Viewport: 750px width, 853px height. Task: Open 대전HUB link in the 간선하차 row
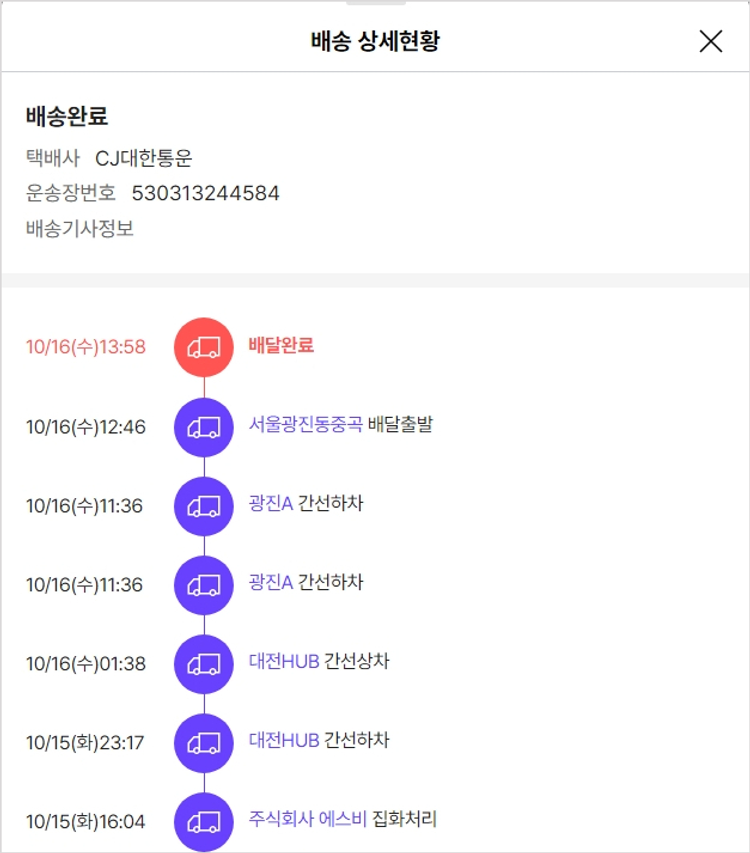click(284, 741)
